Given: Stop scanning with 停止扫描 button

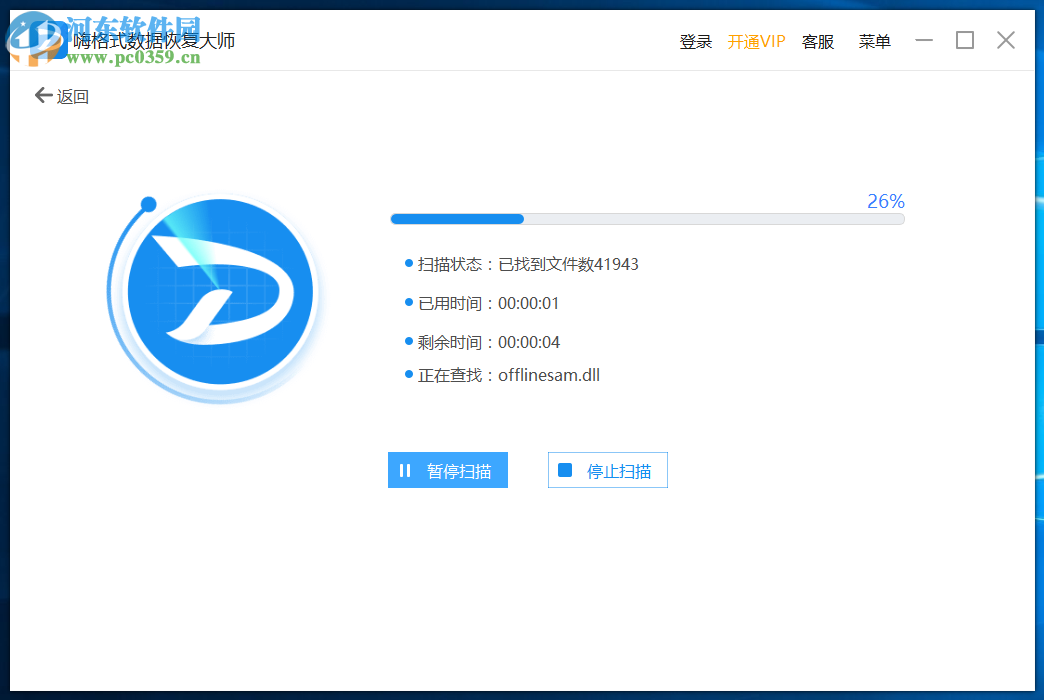Looking at the screenshot, I should pyautogui.click(x=607, y=469).
